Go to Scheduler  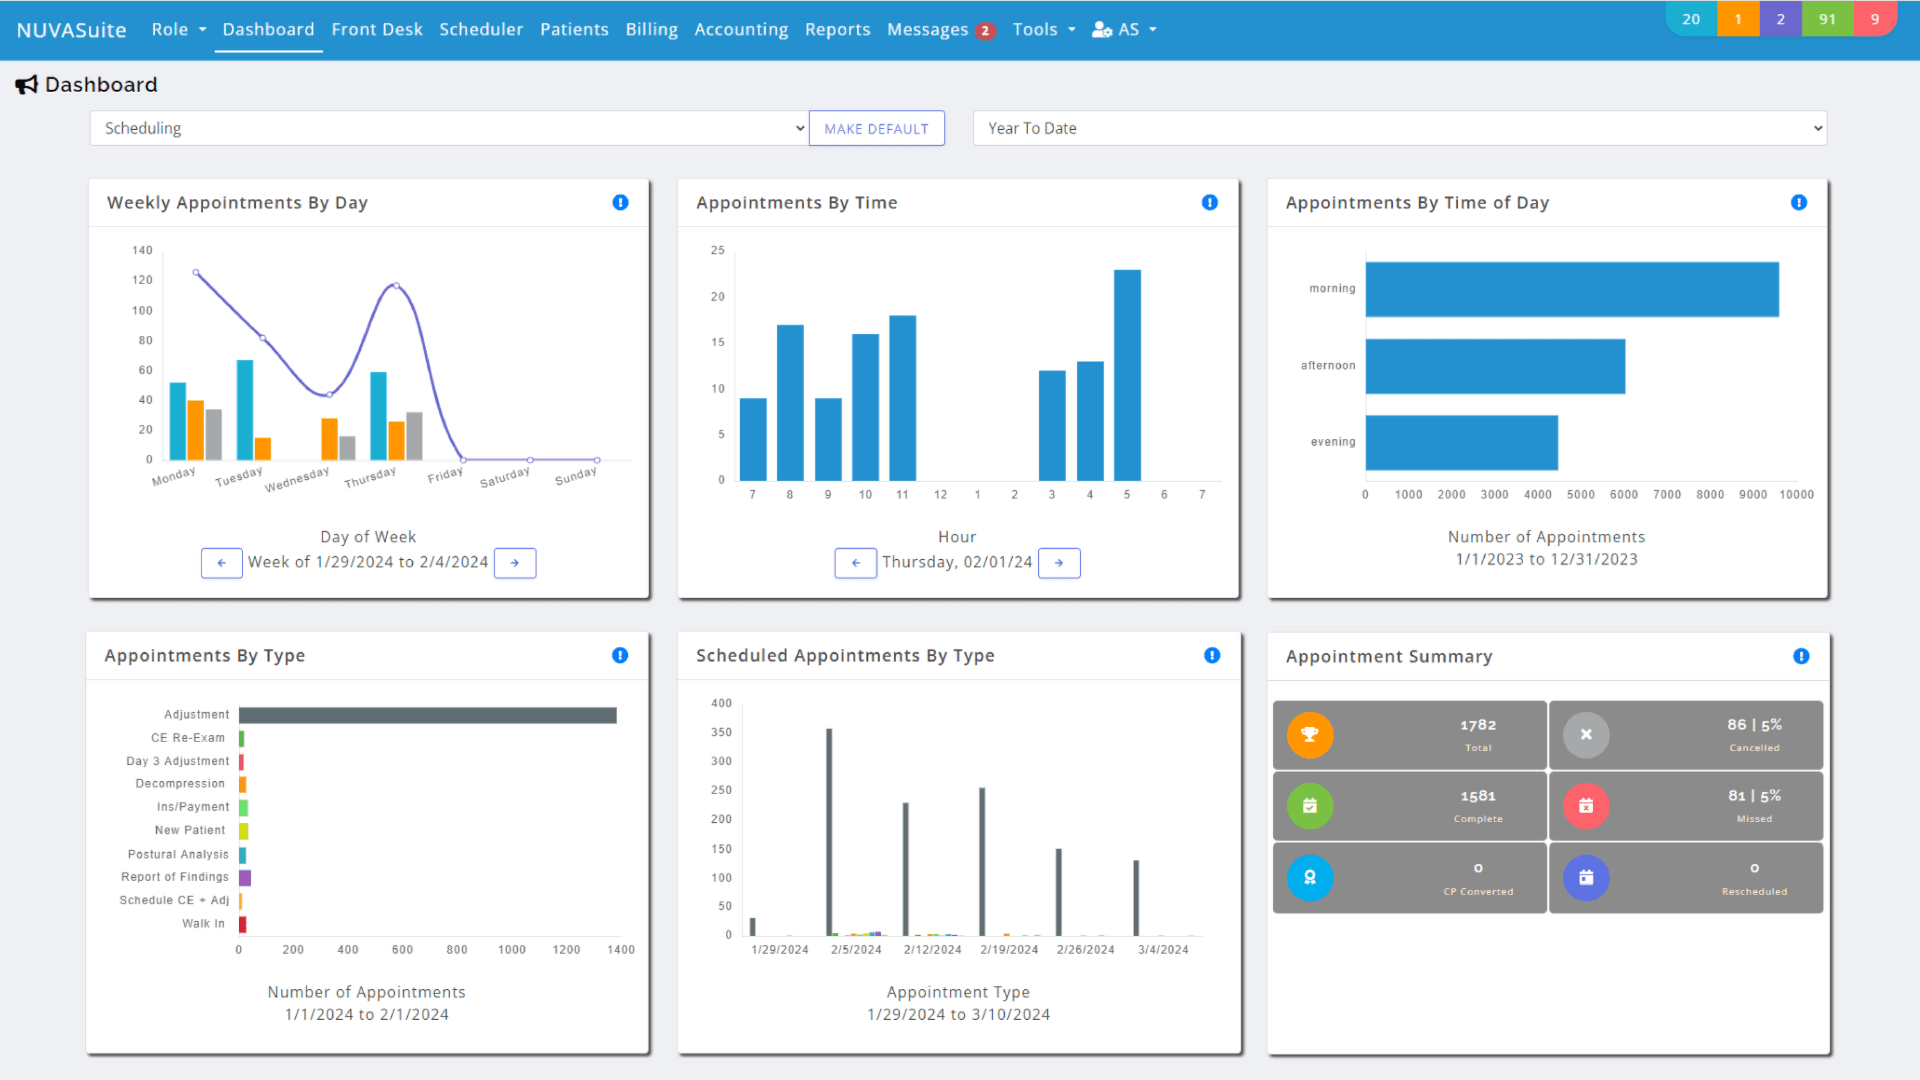tap(481, 30)
